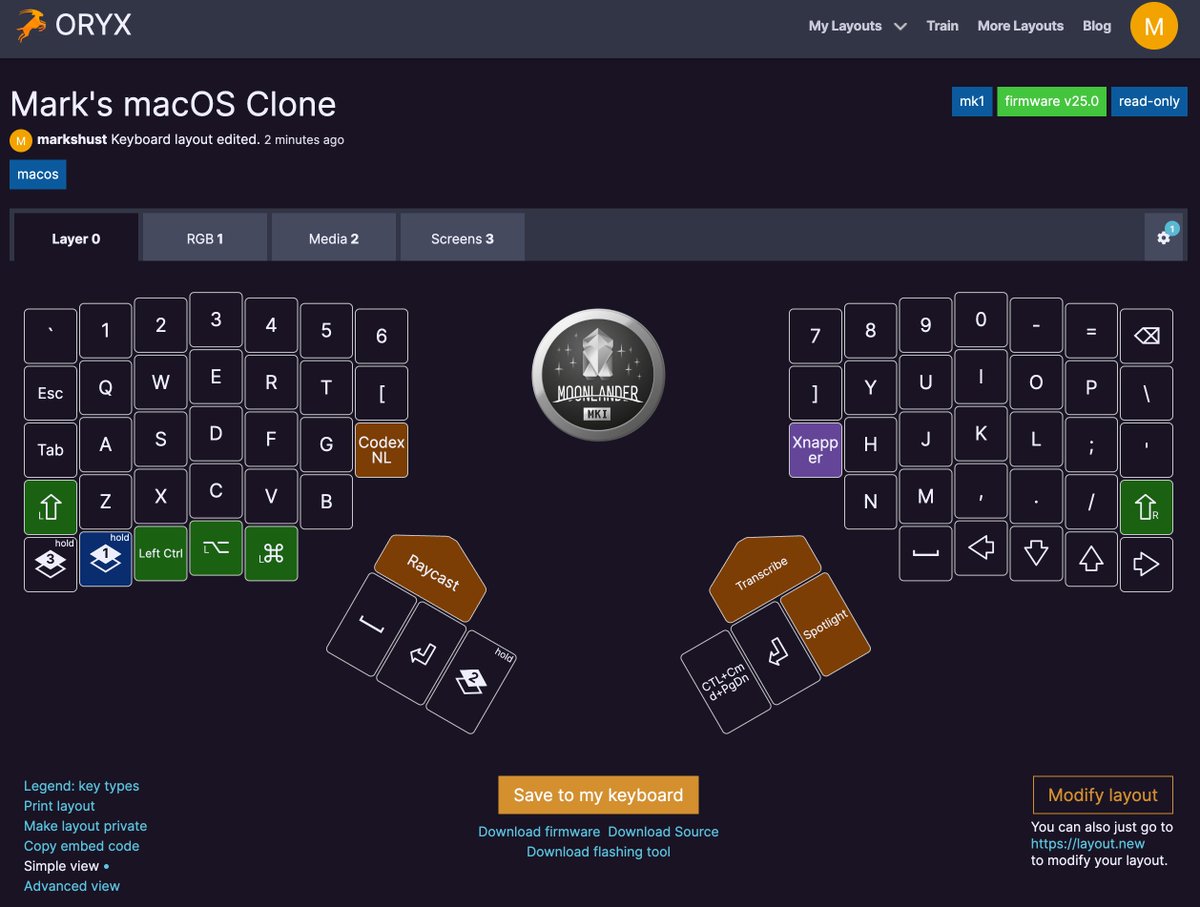Select the Tab key

coord(50,450)
